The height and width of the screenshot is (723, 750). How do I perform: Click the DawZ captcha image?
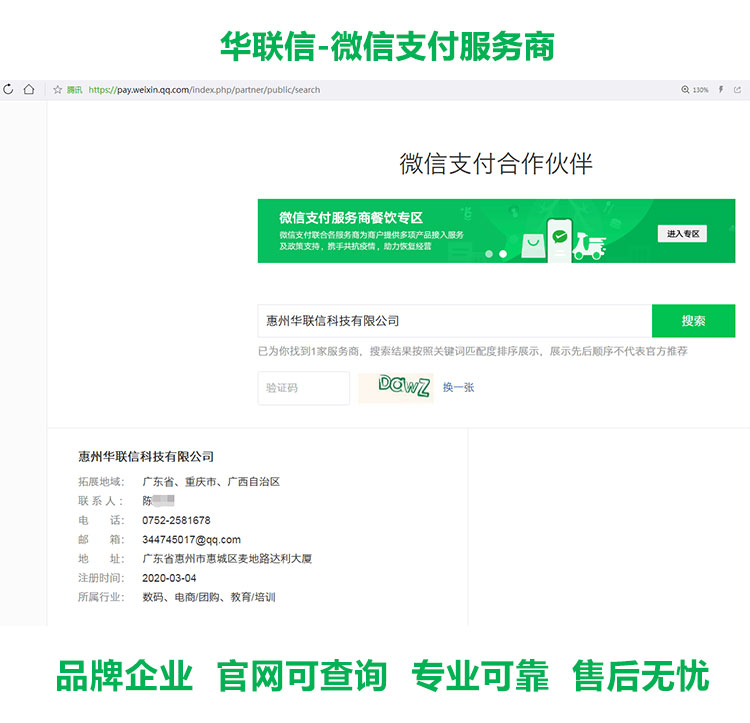pos(396,388)
